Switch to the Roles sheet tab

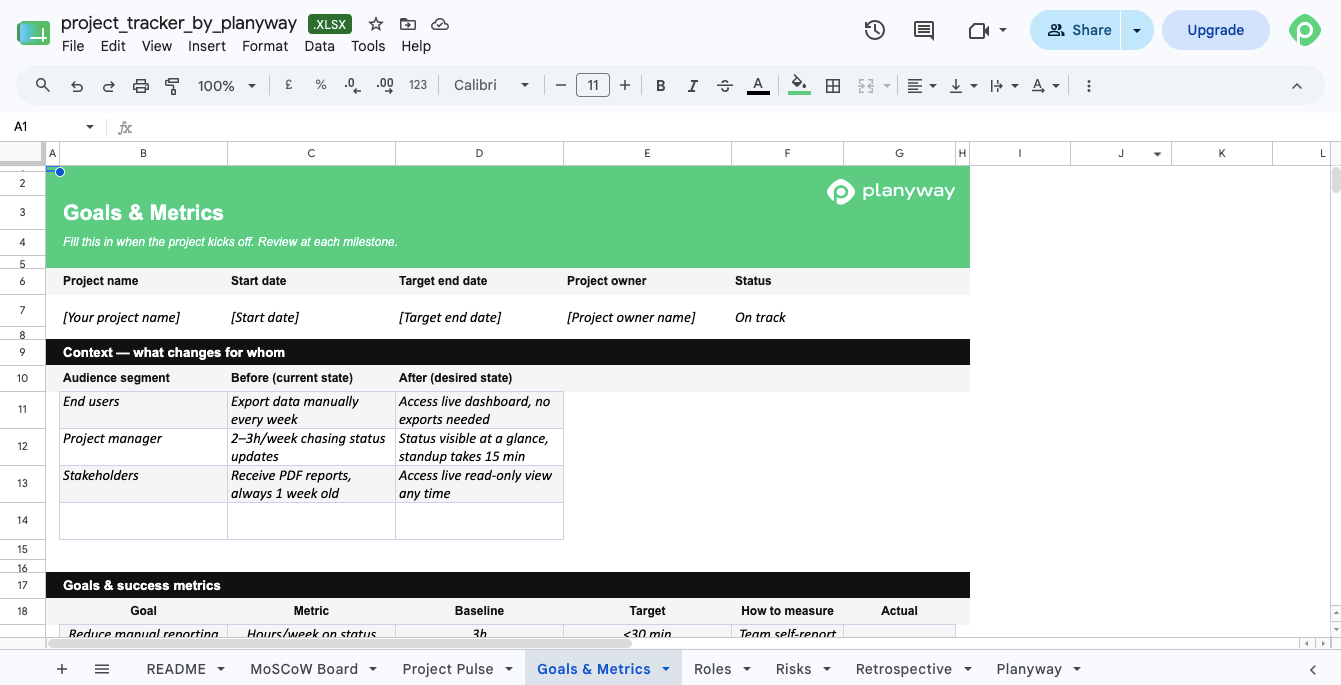click(x=713, y=669)
